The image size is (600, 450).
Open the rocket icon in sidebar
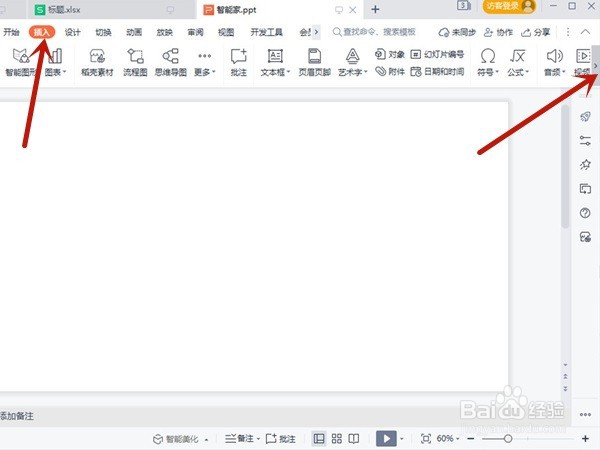(585, 116)
